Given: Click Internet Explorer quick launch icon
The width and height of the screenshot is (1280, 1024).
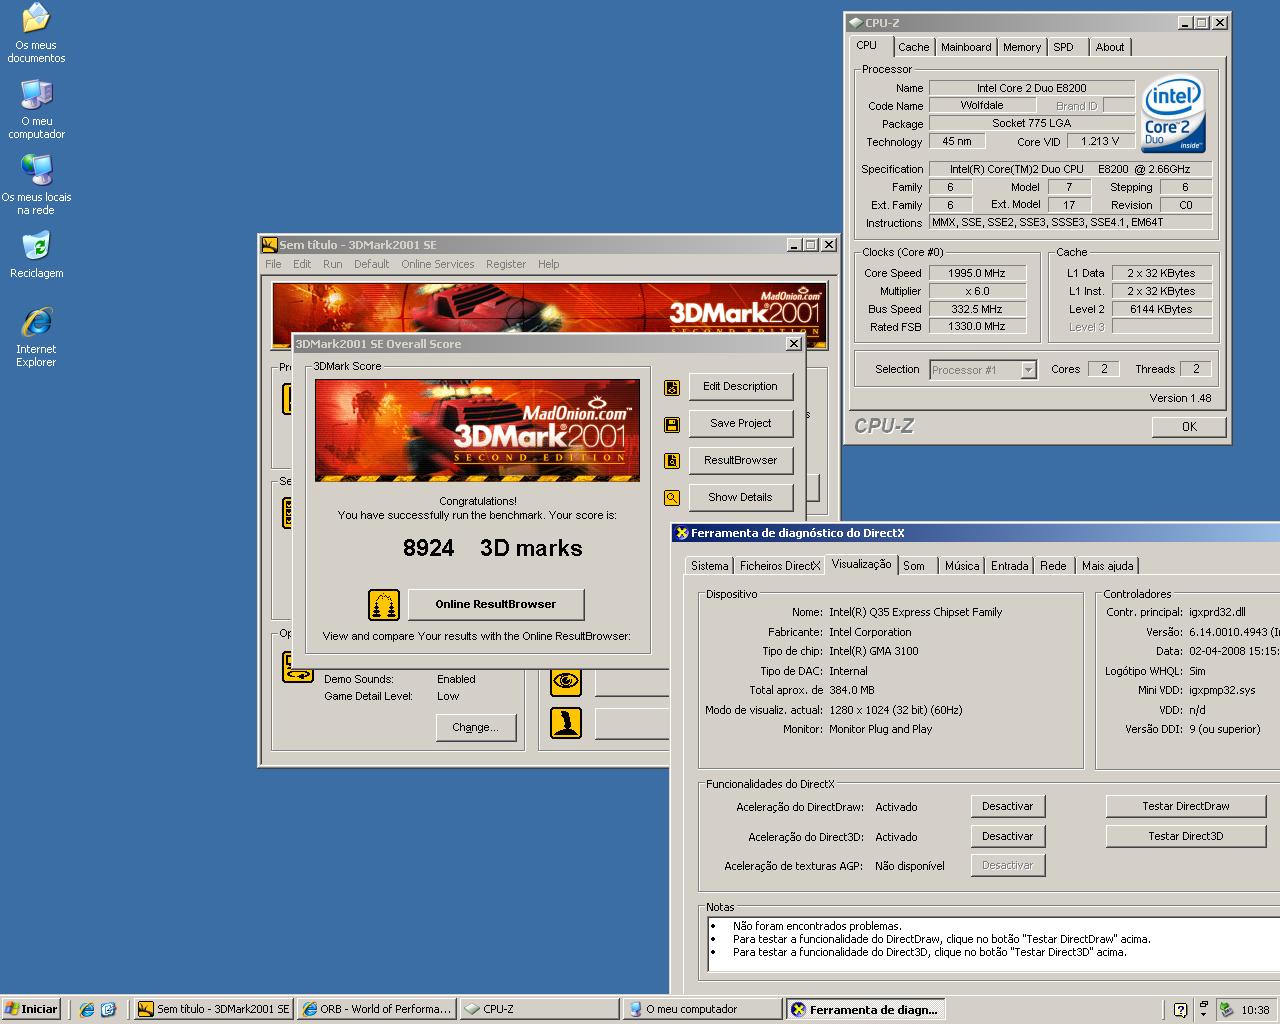Looking at the screenshot, I should tap(87, 1010).
